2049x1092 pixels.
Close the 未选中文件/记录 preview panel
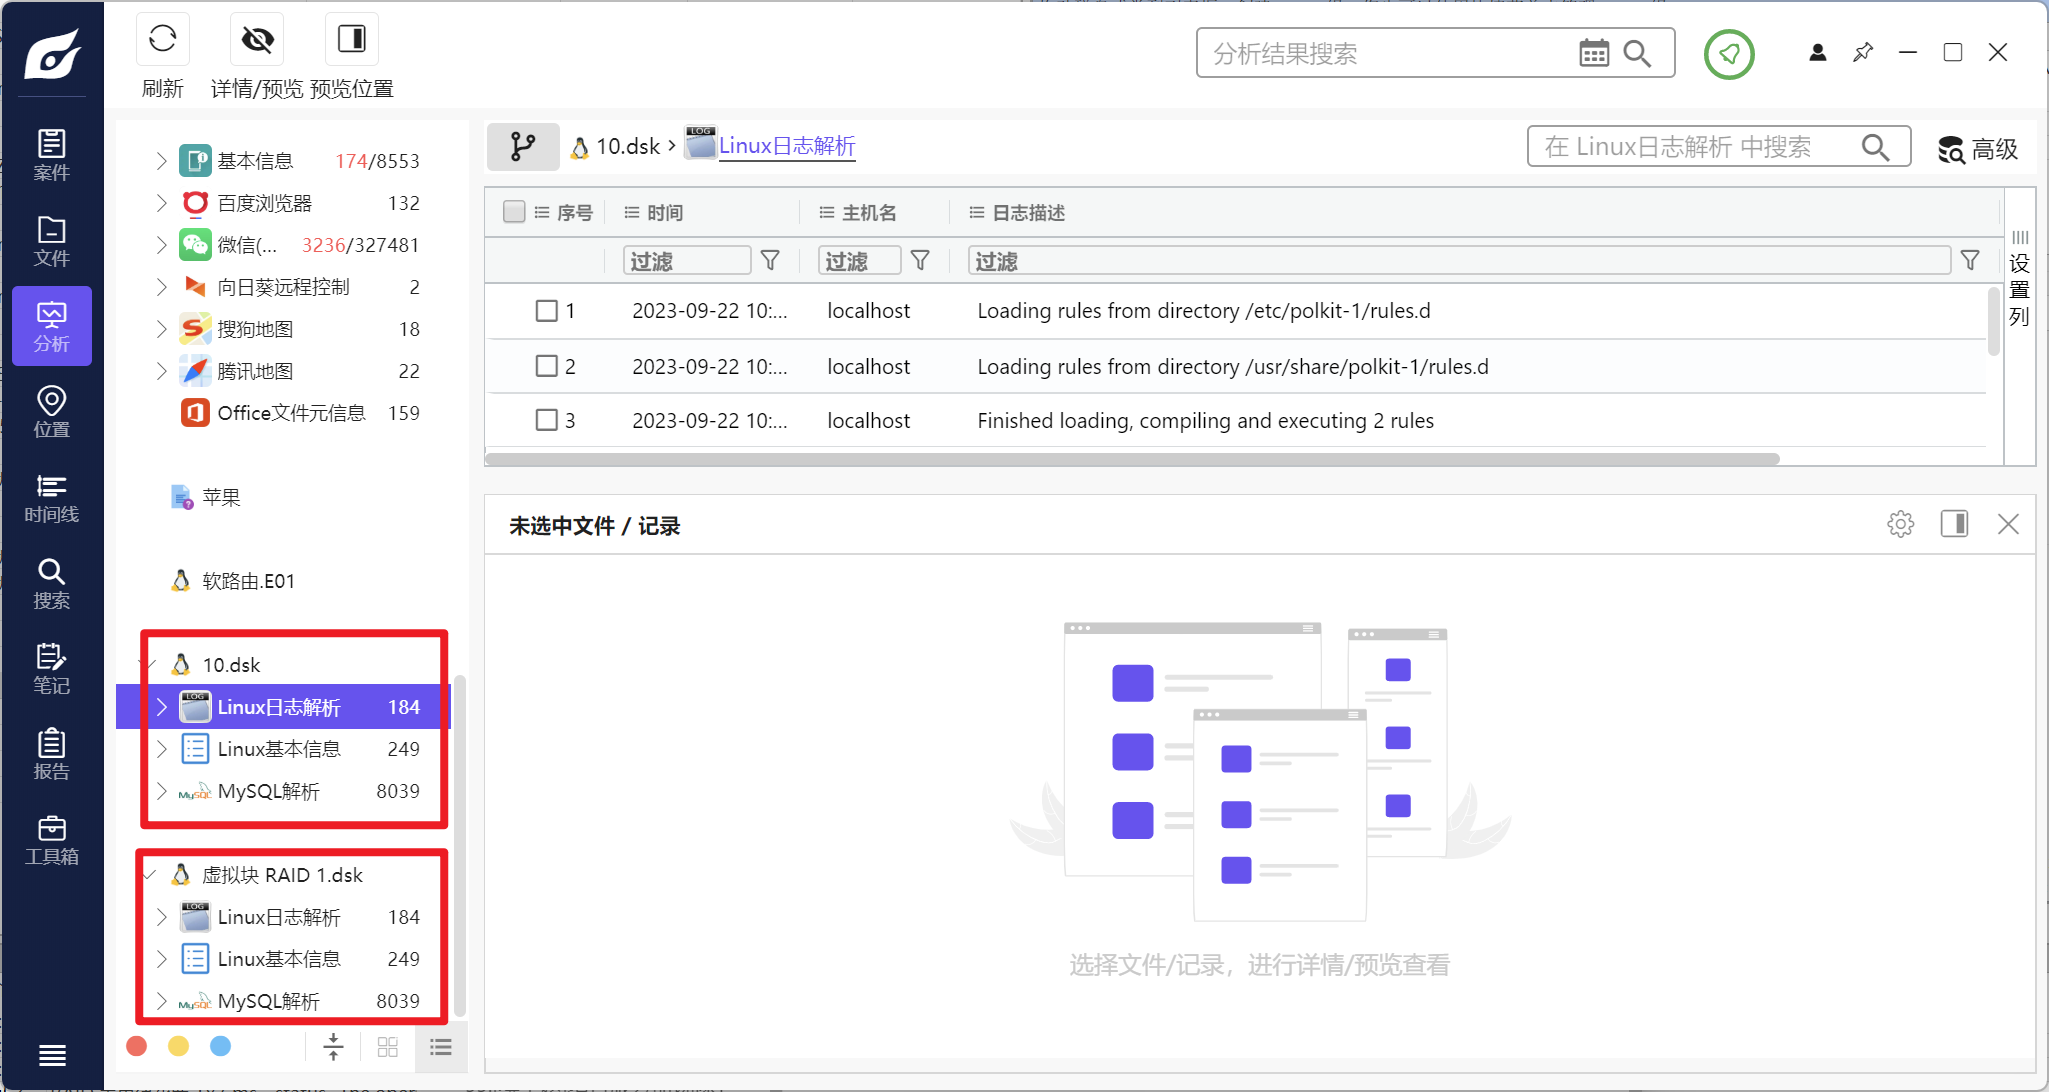(2008, 524)
